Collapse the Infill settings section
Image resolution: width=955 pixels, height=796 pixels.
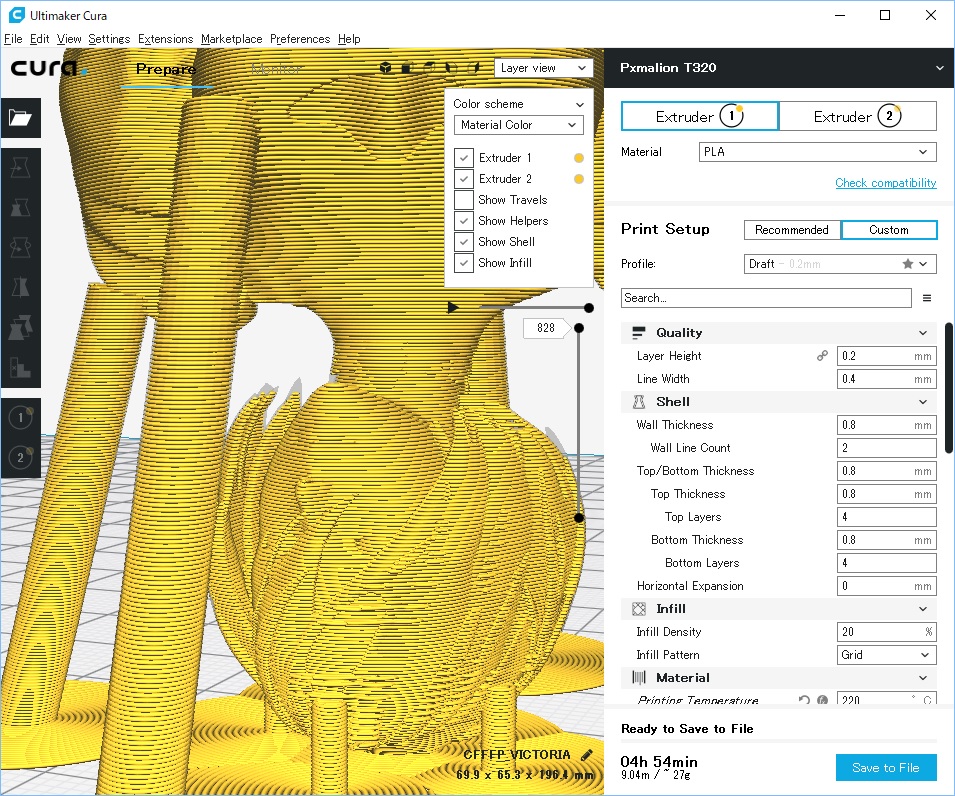tap(923, 609)
